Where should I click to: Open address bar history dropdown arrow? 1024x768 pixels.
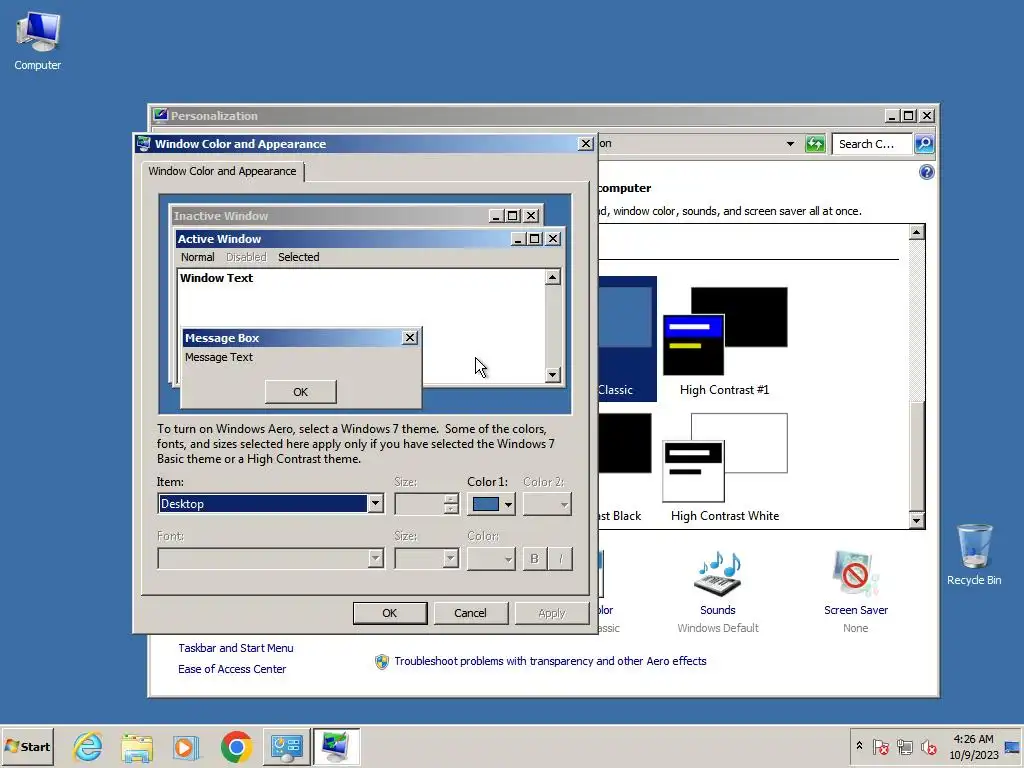[x=790, y=144]
